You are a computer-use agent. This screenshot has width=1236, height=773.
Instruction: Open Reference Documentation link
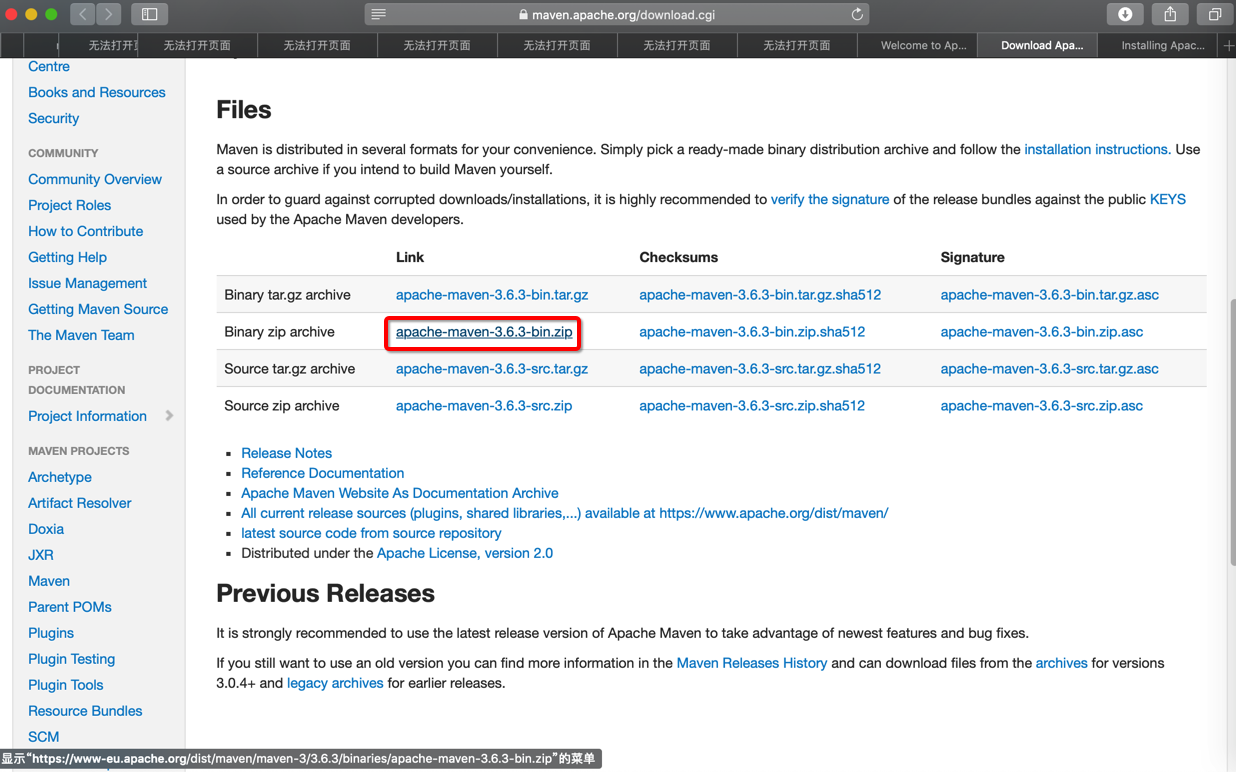(322, 473)
